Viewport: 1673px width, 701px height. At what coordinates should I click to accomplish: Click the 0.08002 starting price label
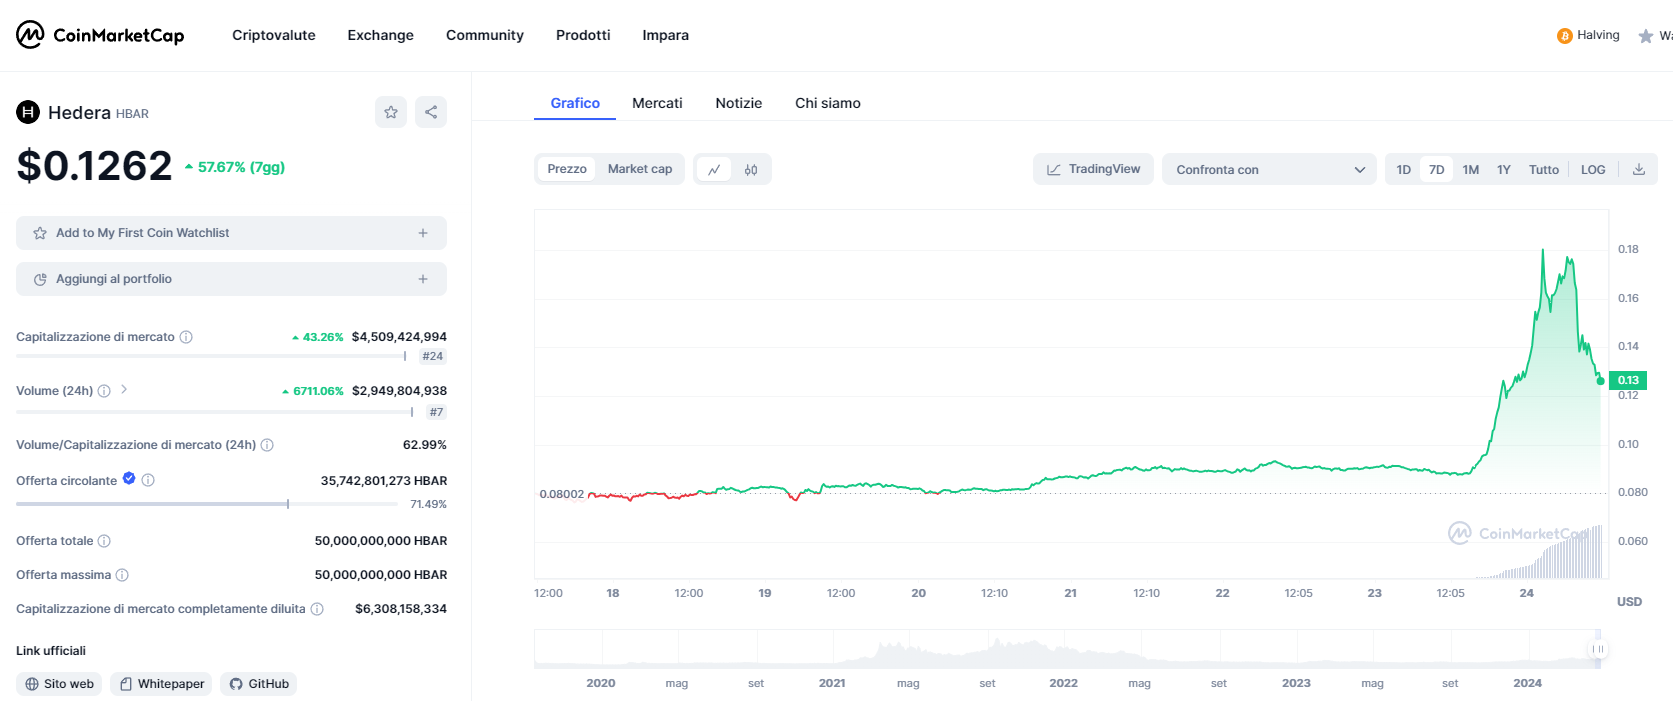562,494
